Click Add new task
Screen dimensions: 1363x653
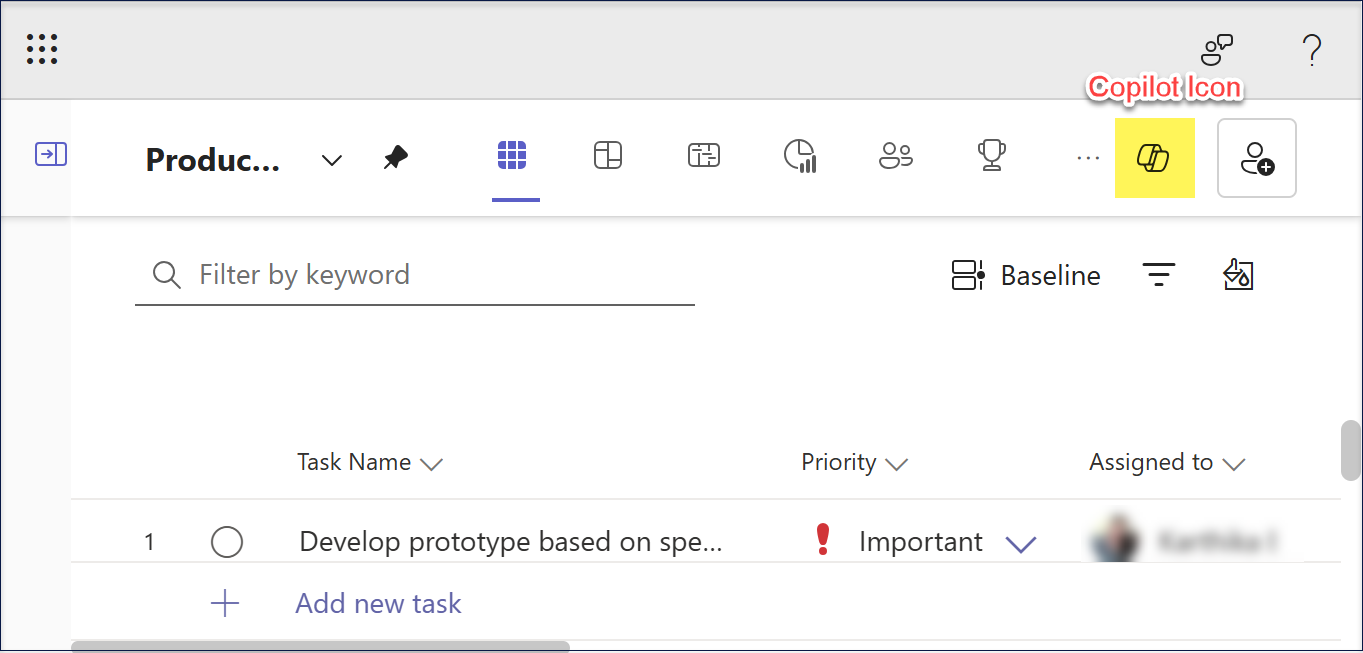coord(378,603)
